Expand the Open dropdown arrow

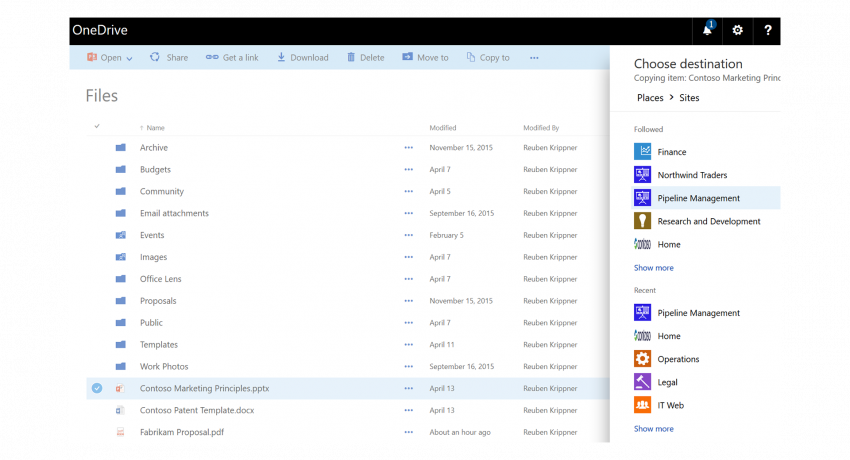point(129,59)
